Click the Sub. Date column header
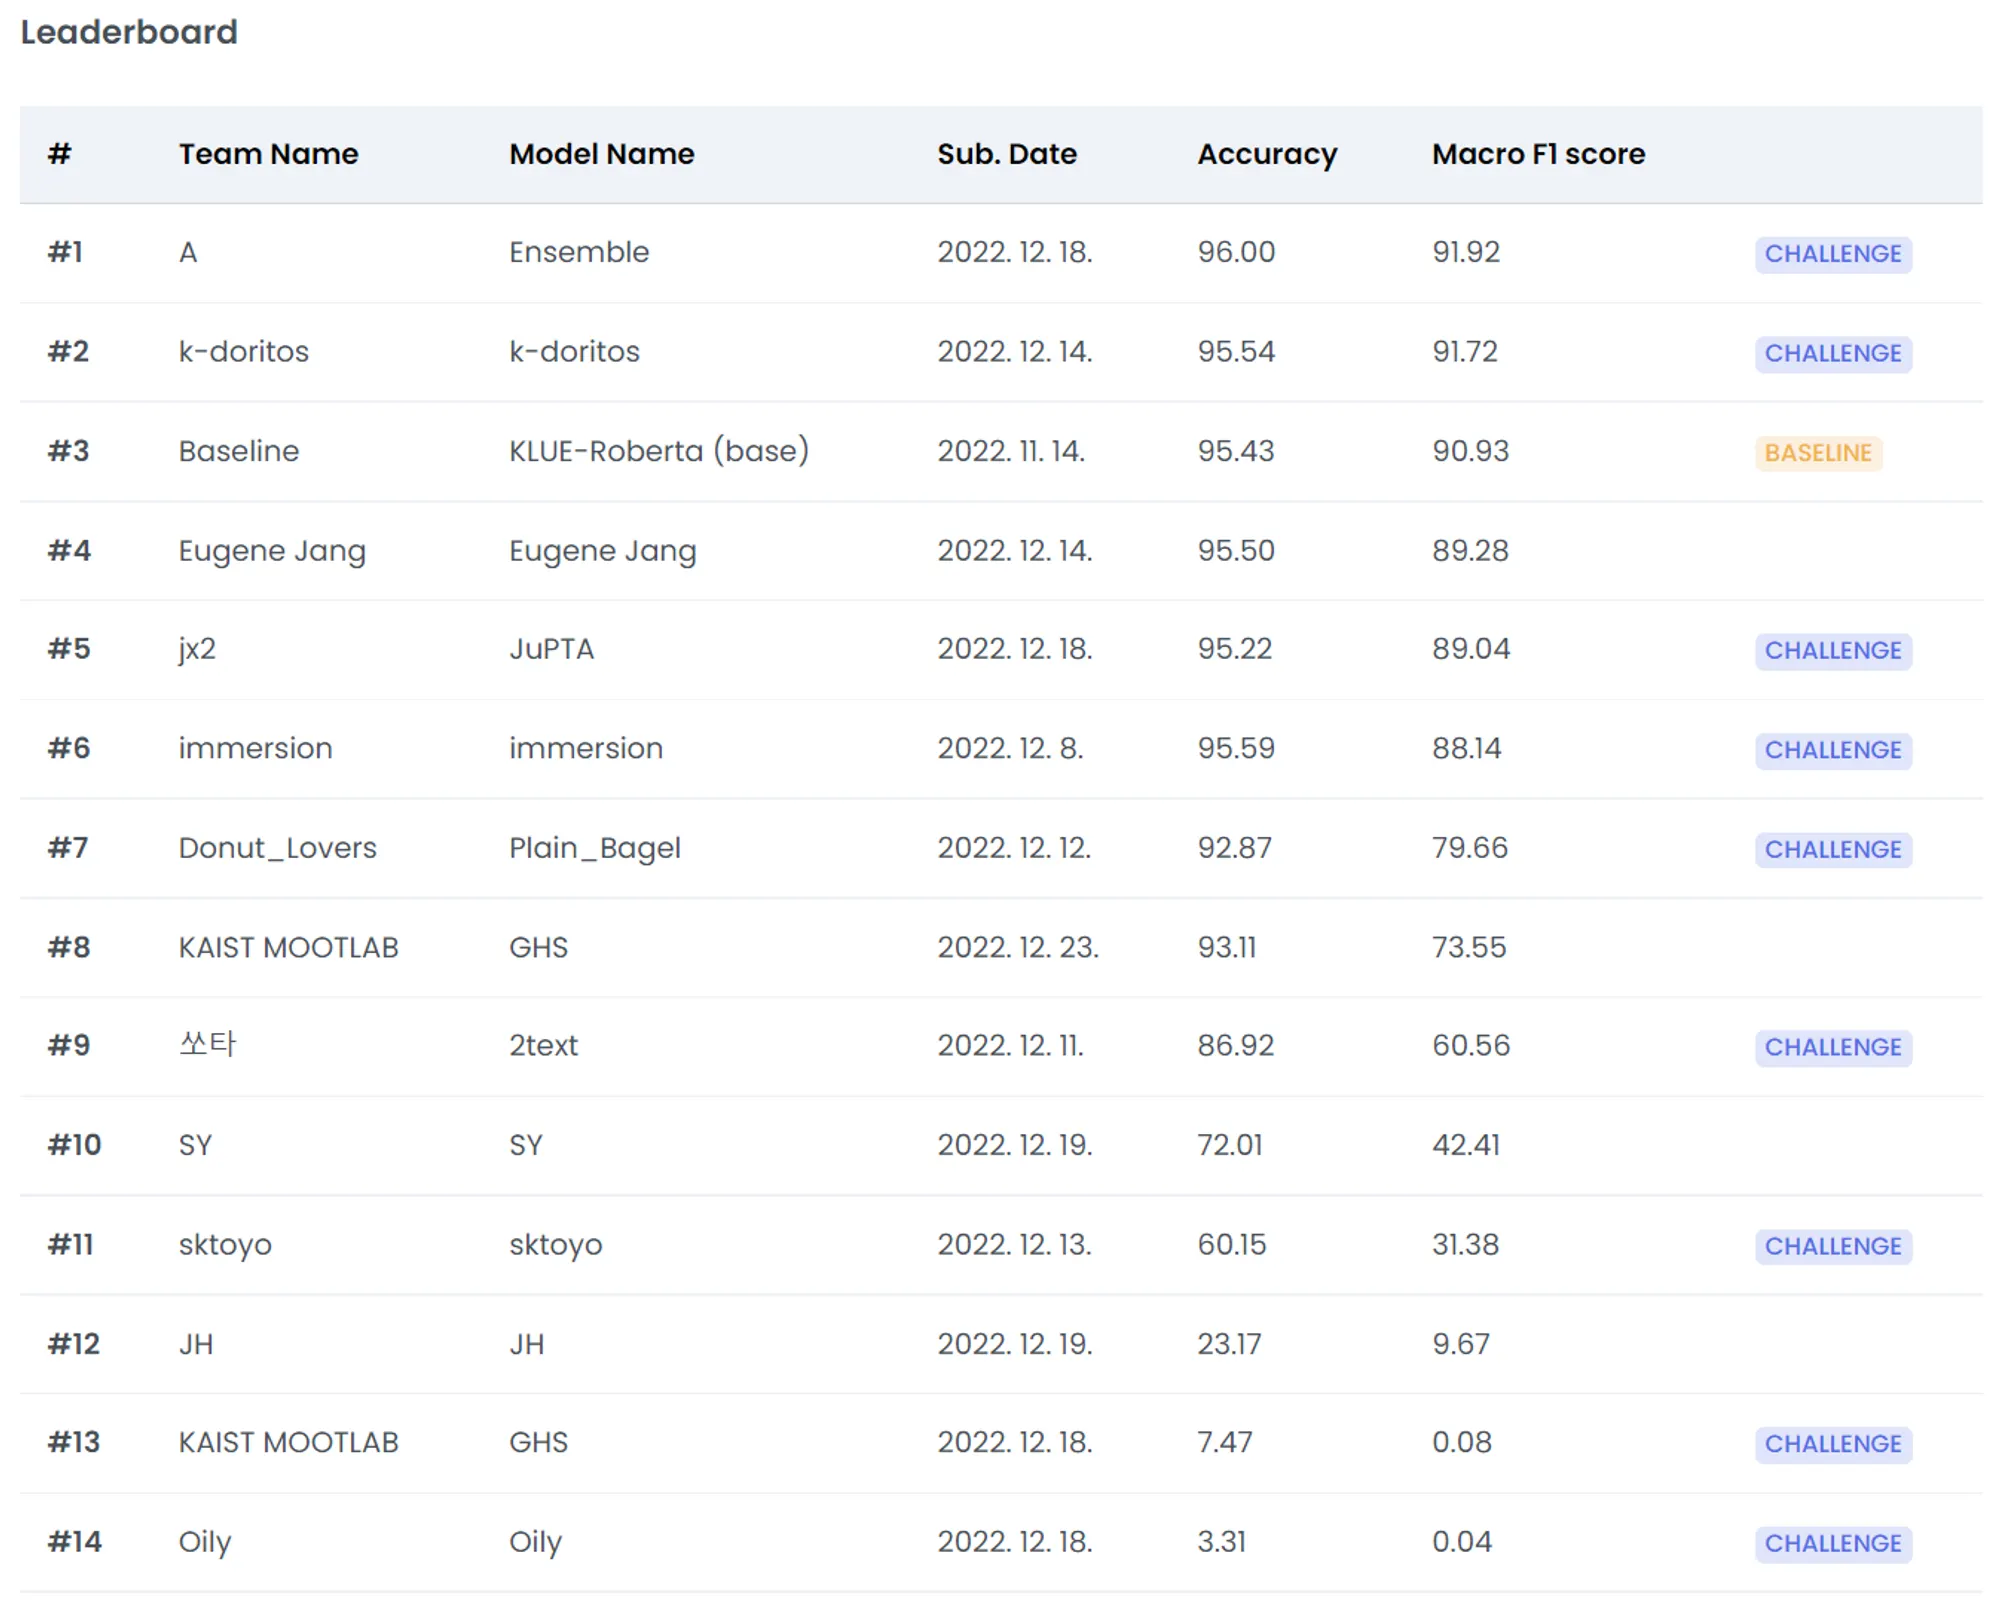 [1006, 154]
